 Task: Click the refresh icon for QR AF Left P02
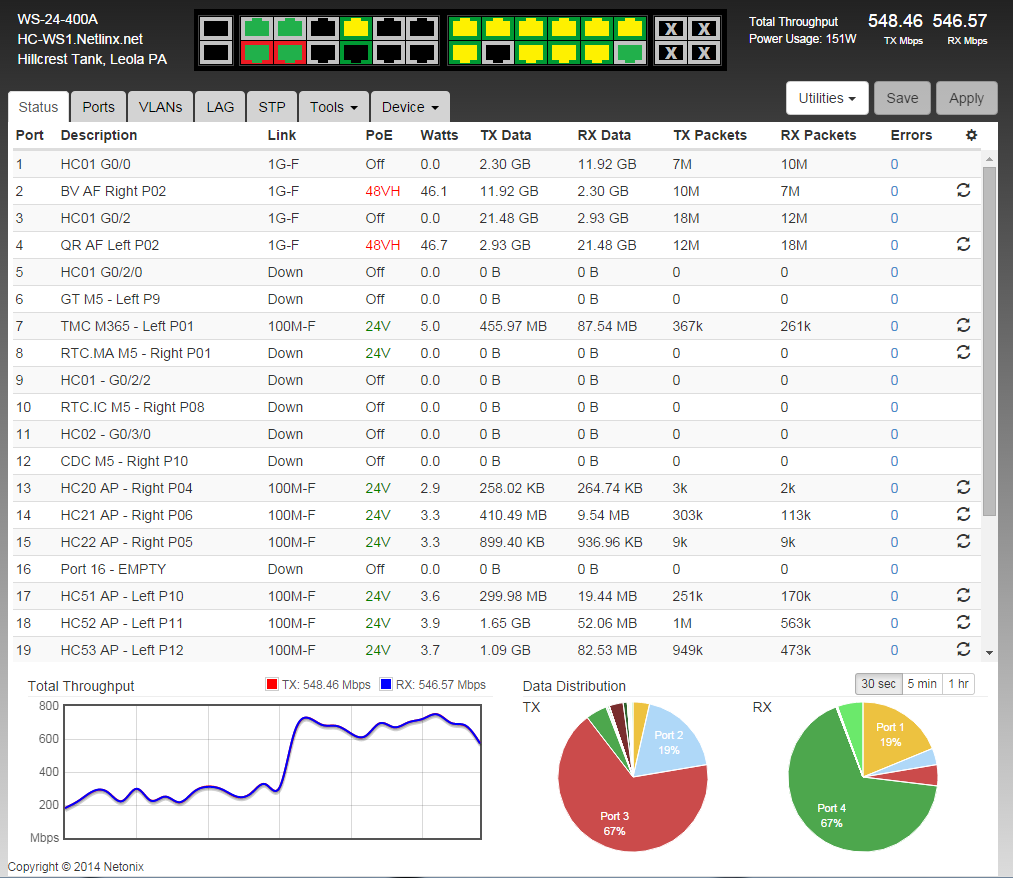point(963,244)
